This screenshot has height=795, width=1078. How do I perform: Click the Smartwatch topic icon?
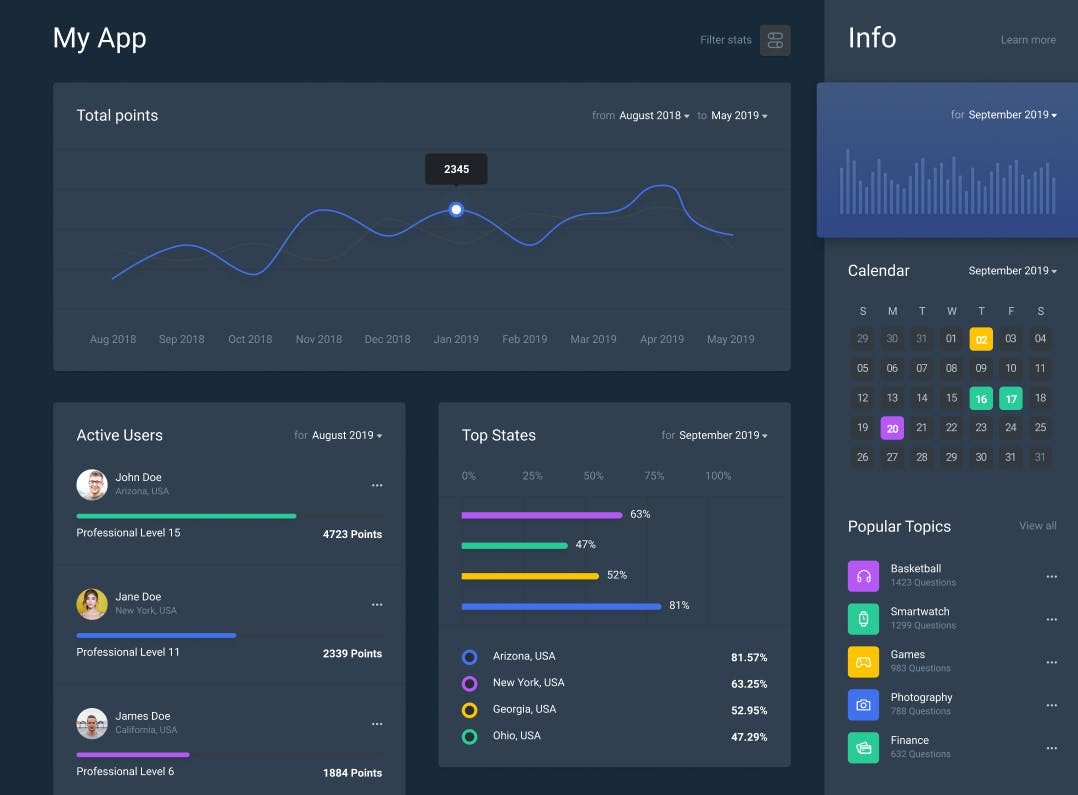pyautogui.click(x=863, y=619)
